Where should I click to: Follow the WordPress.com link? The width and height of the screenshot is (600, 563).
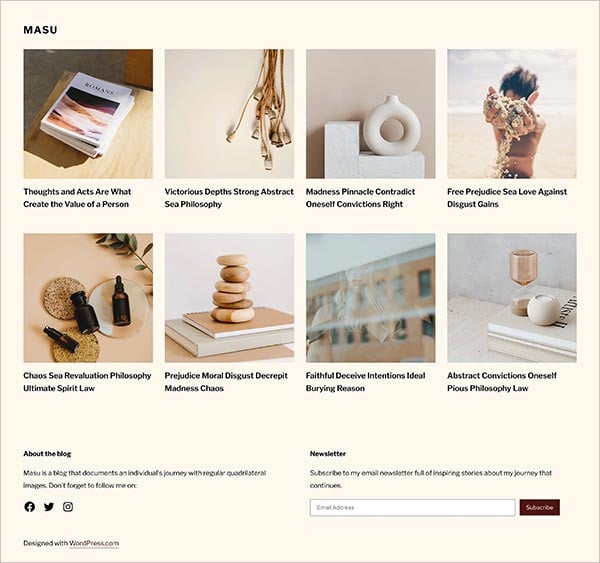point(94,543)
